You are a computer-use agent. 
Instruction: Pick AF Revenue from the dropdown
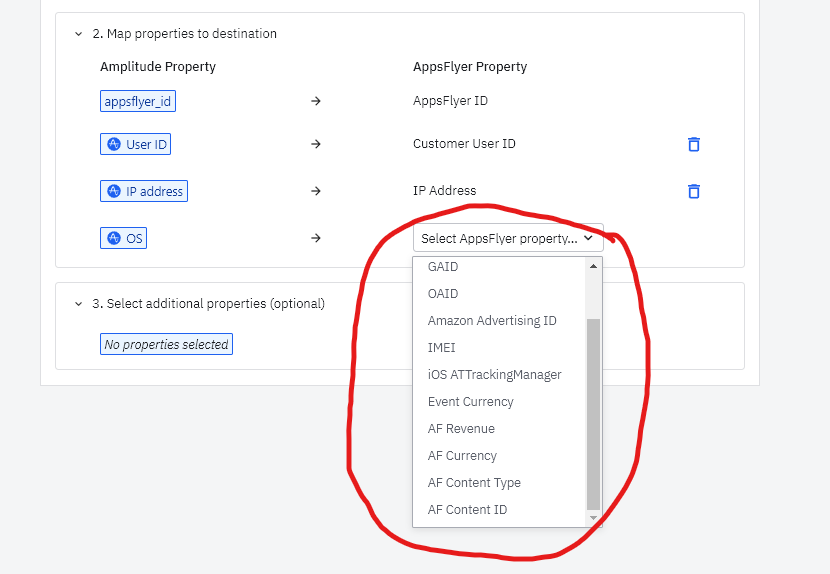point(461,429)
